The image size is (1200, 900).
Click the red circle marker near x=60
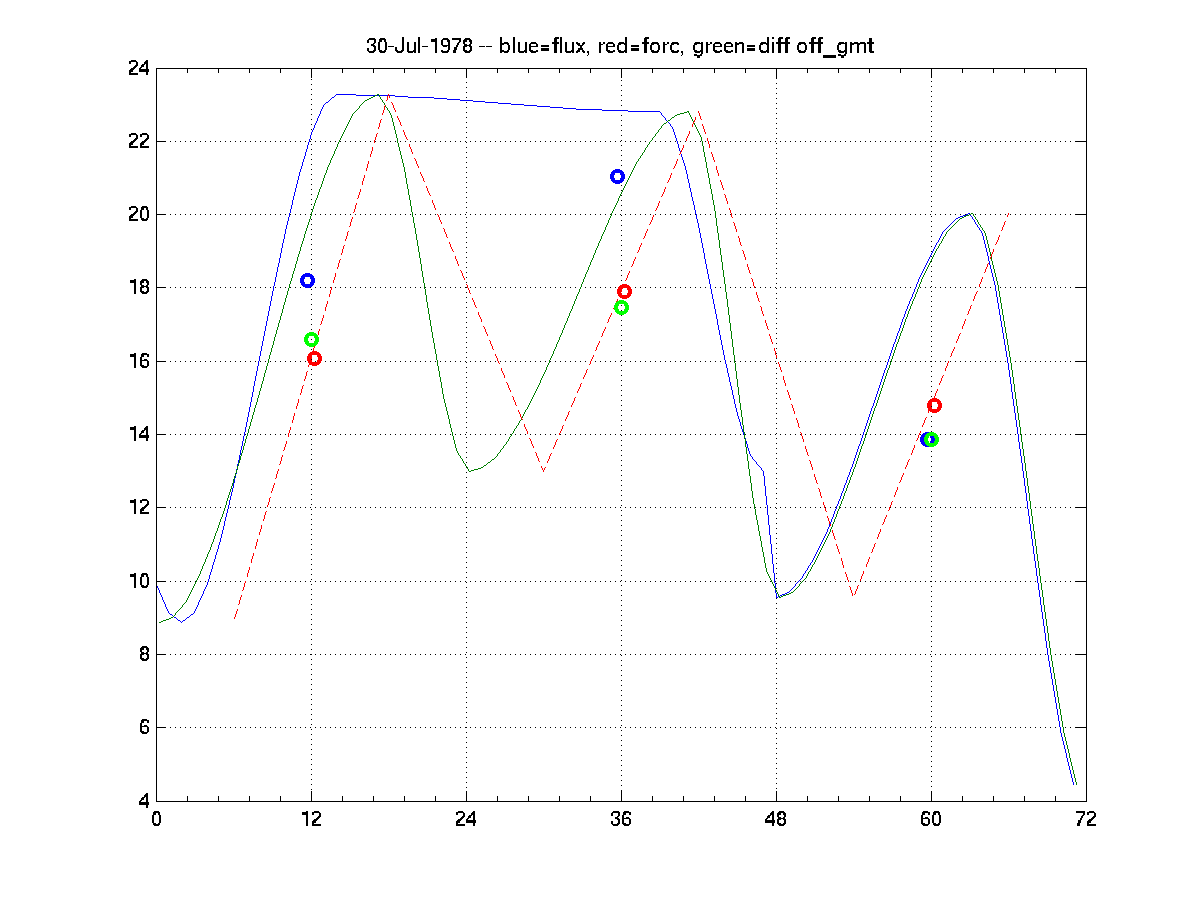[x=934, y=406]
